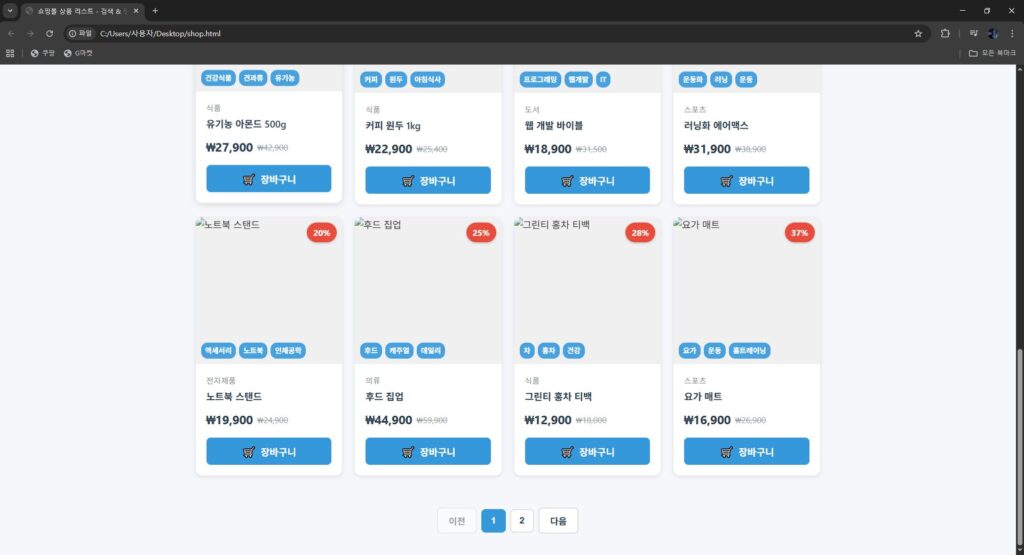Open the 후드 집업 product image
Image resolution: width=1024 pixels, height=555 pixels.
point(428,291)
